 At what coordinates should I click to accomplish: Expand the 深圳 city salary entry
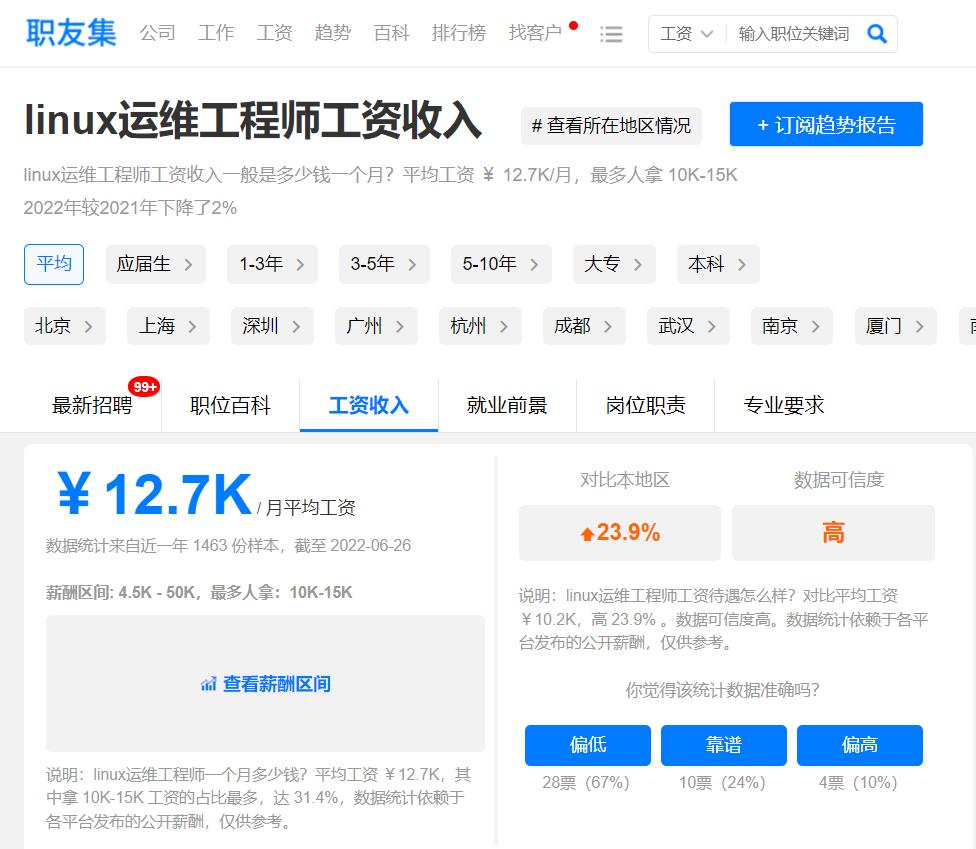tap(271, 325)
